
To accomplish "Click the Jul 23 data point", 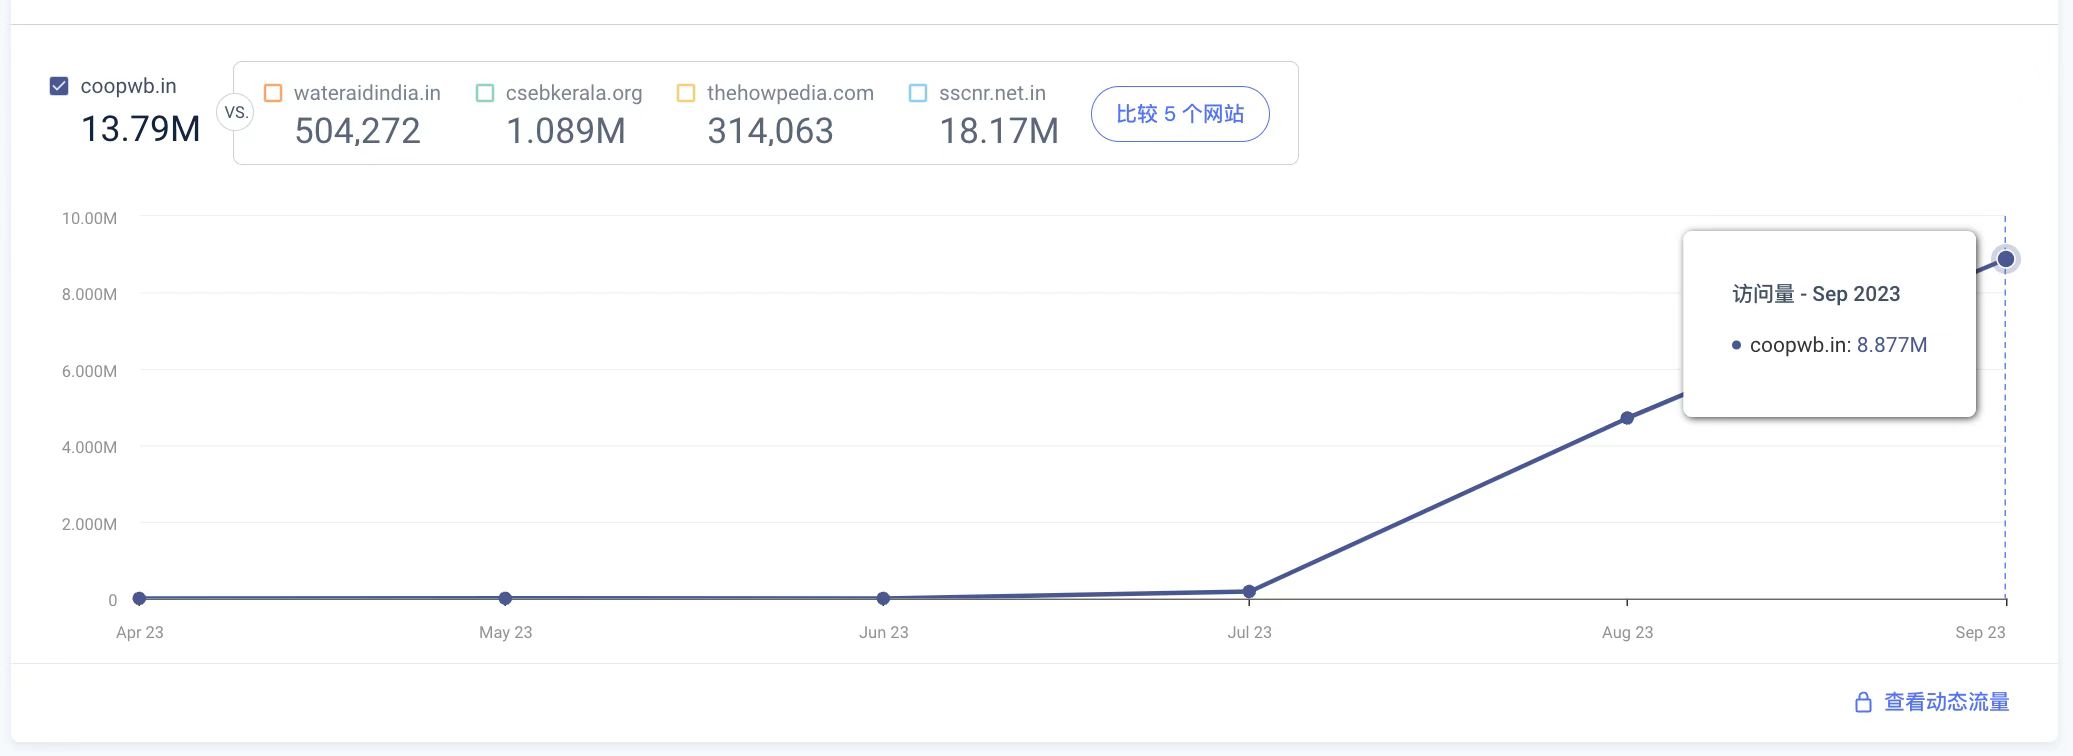I will pos(1249,592).
